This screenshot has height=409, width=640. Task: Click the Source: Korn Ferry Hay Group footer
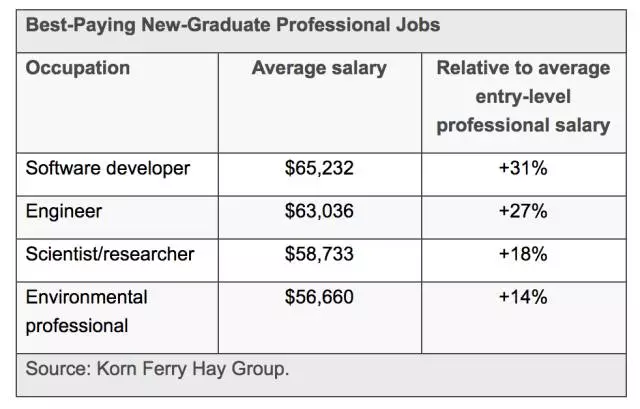coord(157,369)
